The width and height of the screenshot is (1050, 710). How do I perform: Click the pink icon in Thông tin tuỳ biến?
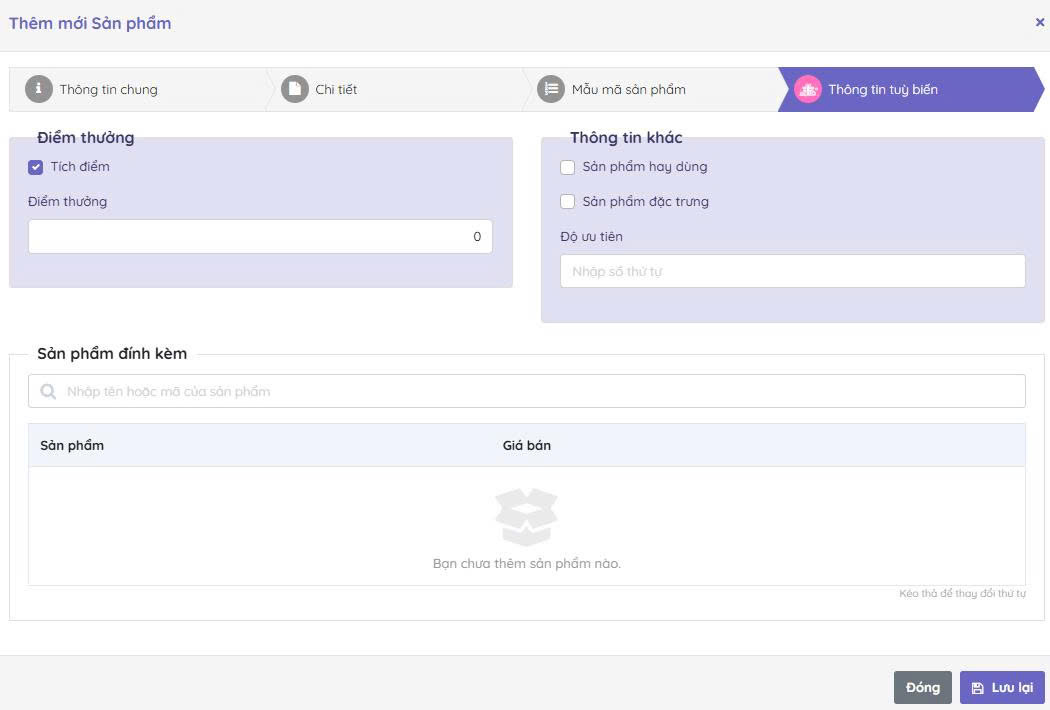(807, 89)
